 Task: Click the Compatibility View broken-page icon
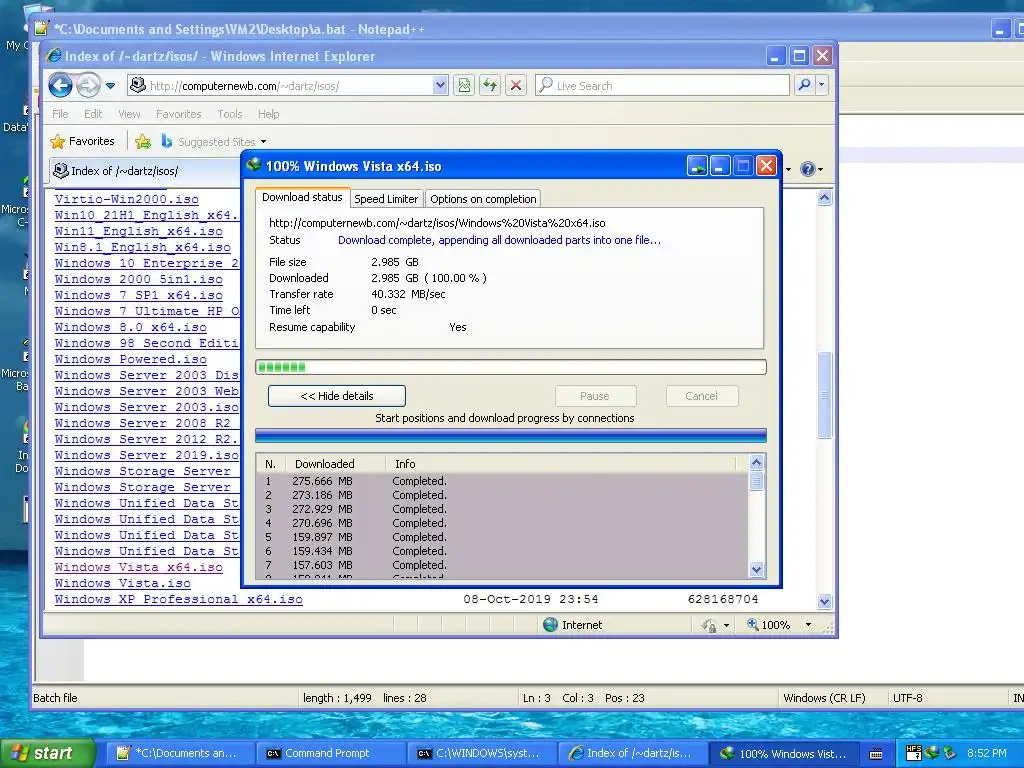pyautogui.click(x=464, y=86)
